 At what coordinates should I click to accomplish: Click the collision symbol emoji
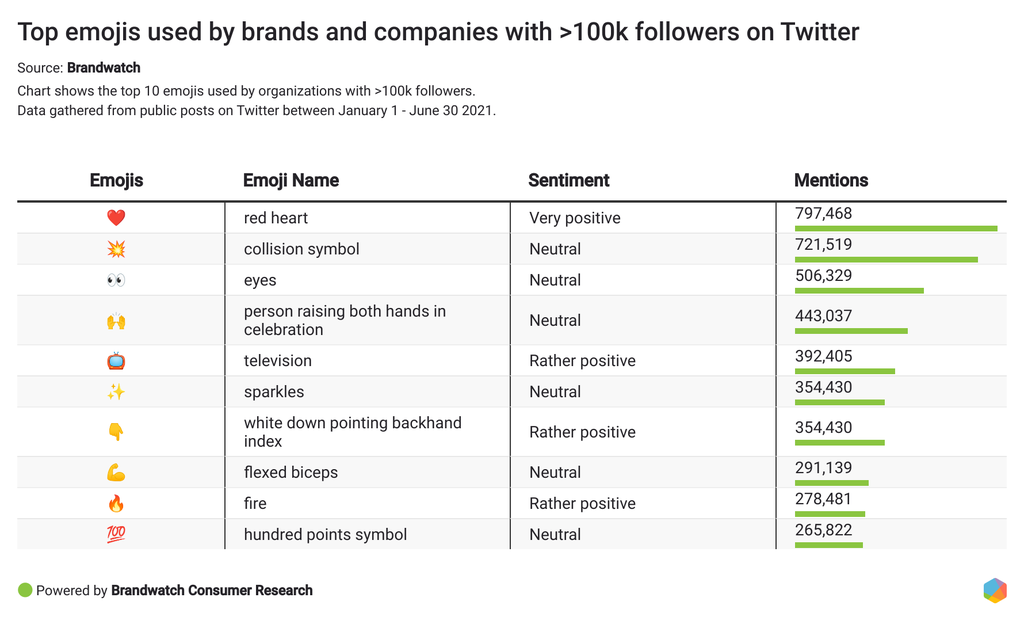click(x=116, y=249)
